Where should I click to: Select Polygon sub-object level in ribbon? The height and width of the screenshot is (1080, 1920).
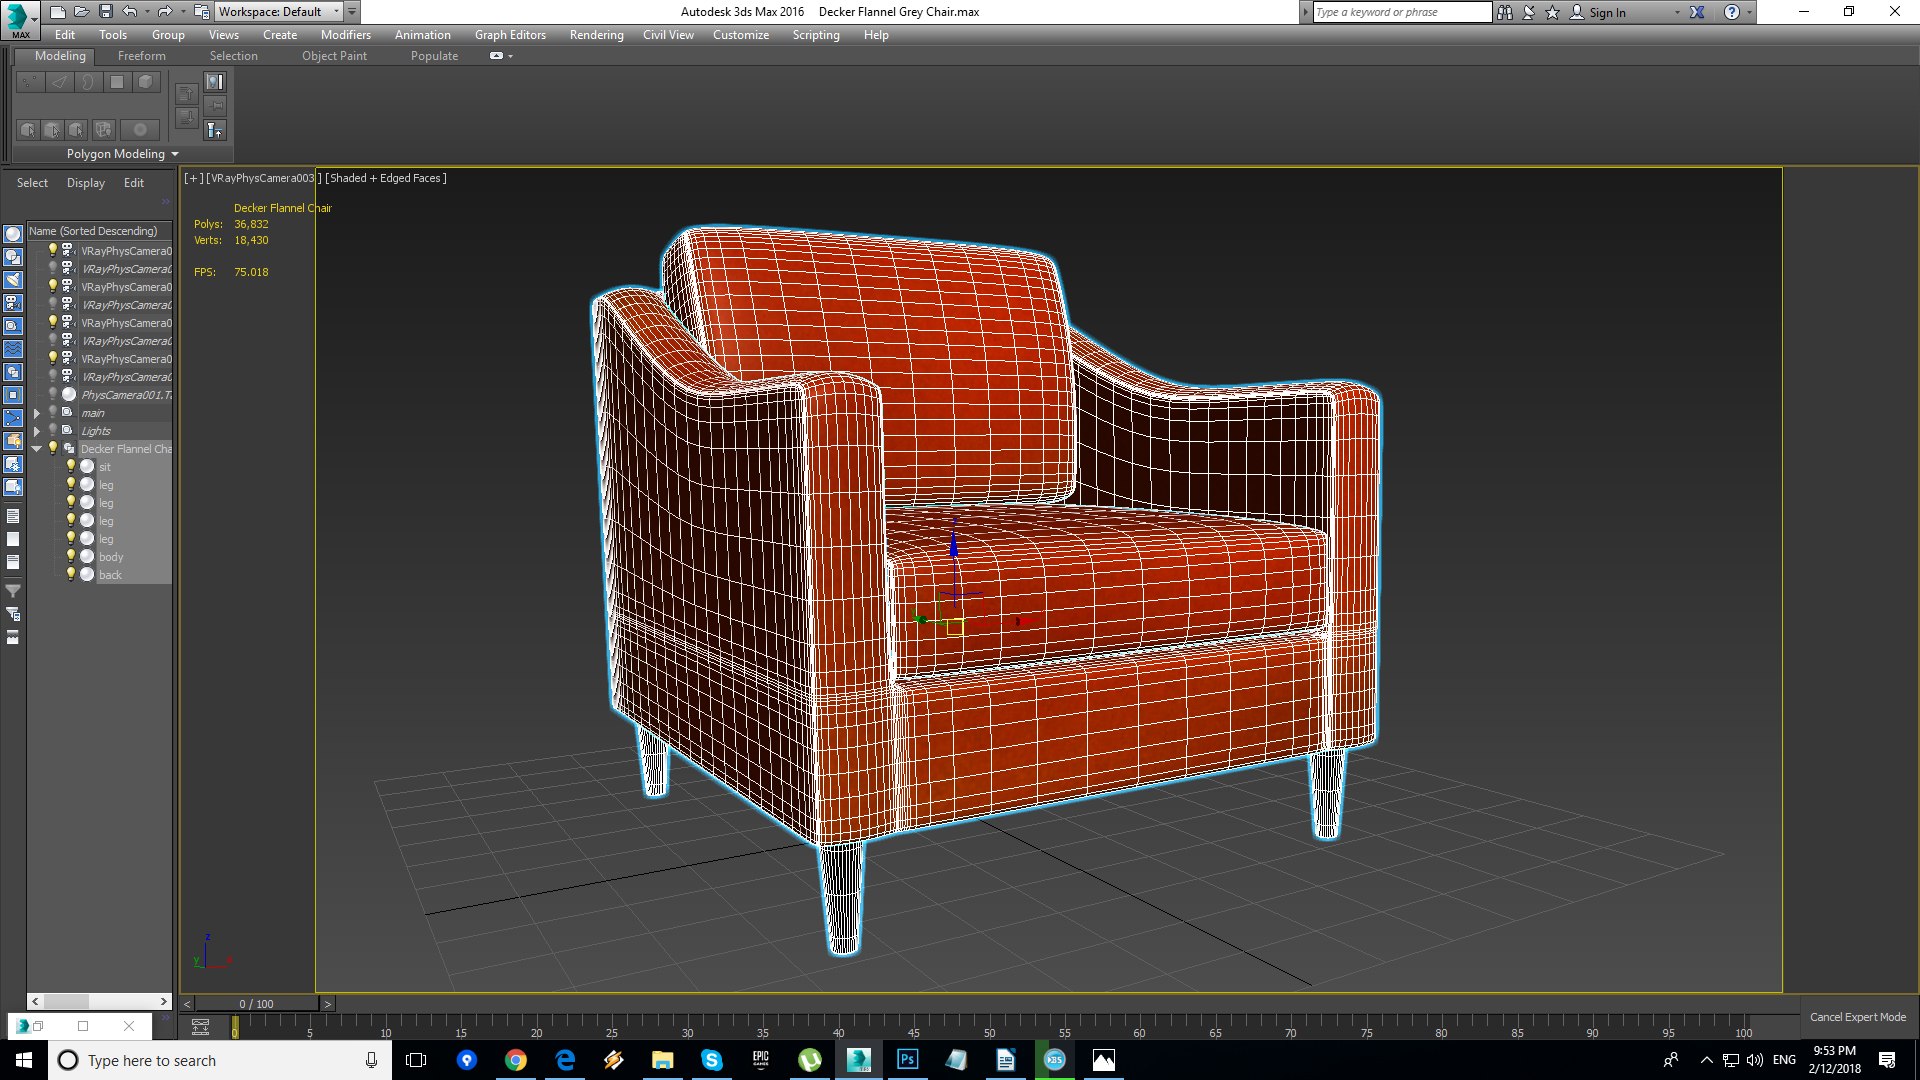pyautogui.click(x=117, y=82)
